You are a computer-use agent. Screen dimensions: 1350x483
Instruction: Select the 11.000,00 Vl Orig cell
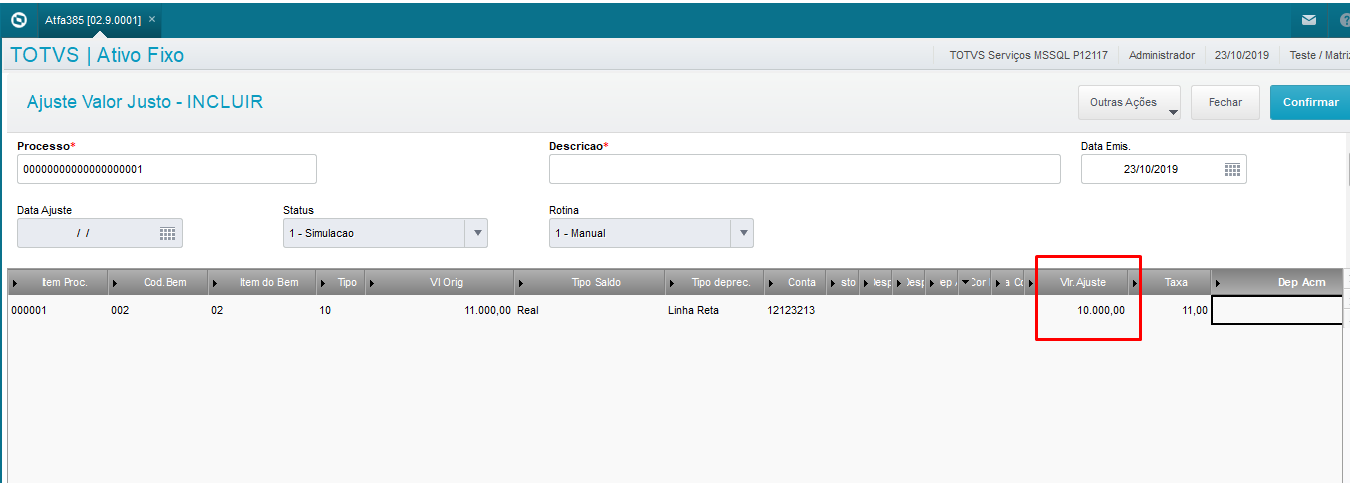click(440, 310)
